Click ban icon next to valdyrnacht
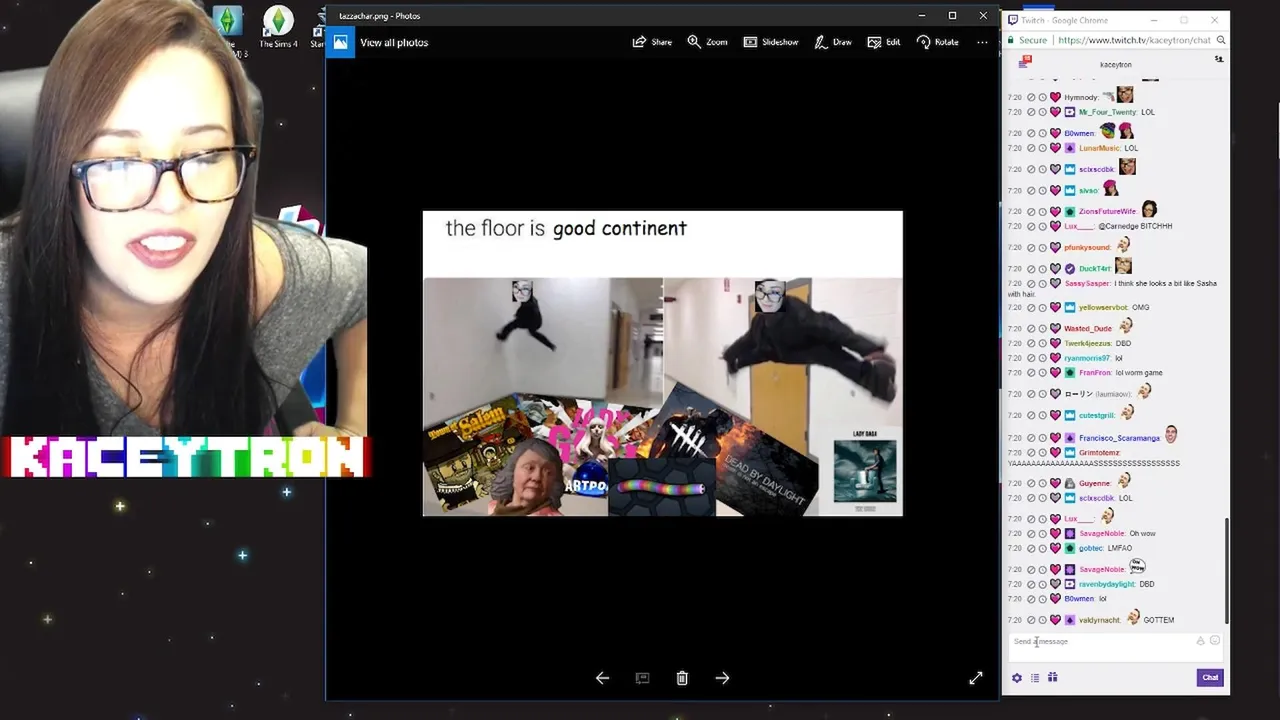 point(1031,620)
